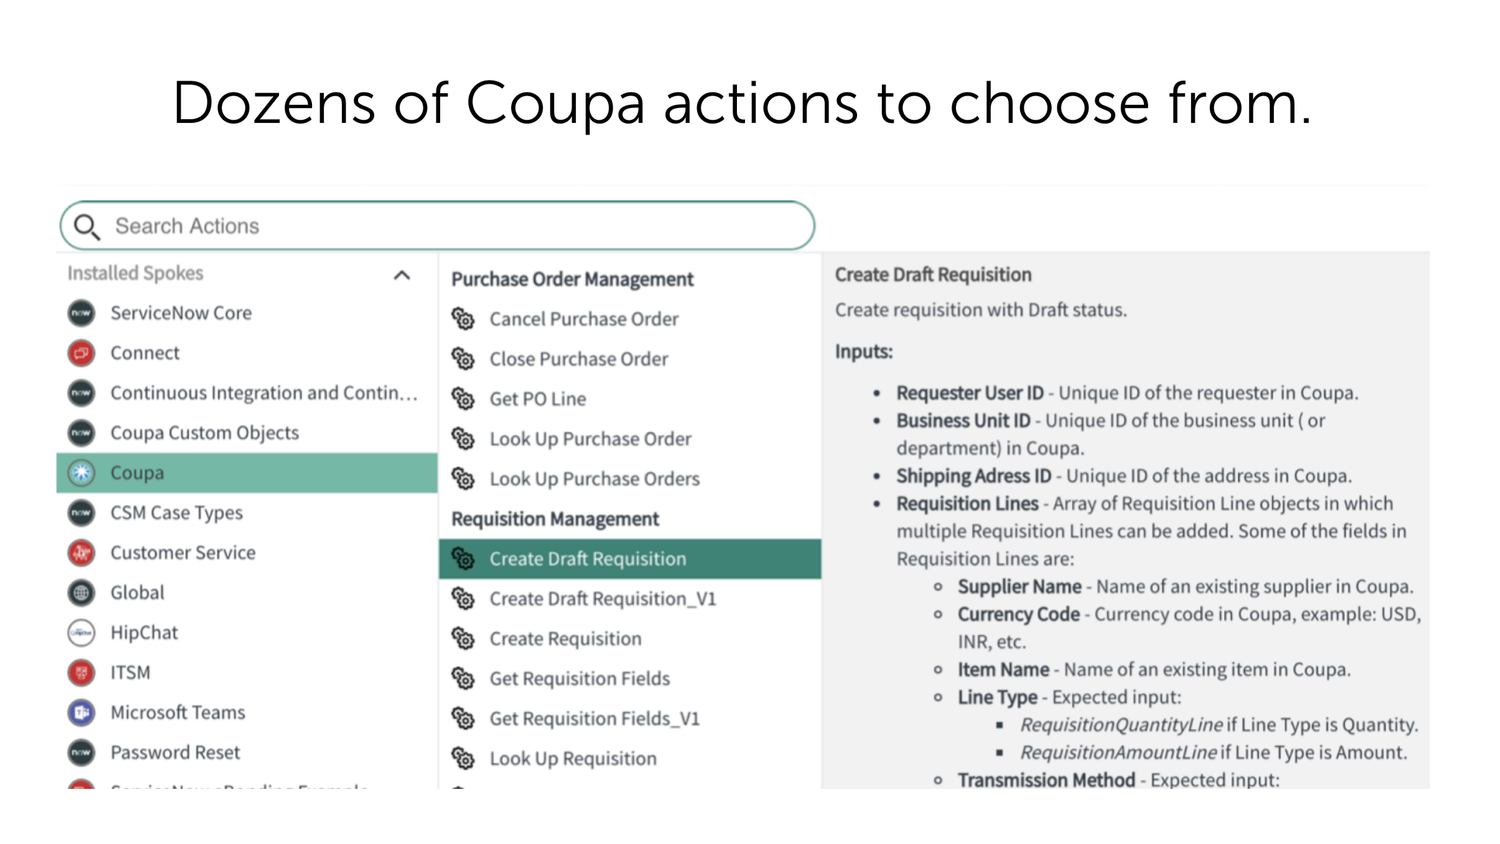Select the Global spoke icon
Screen dimensions: 1500x844
(x=80, y=592)
